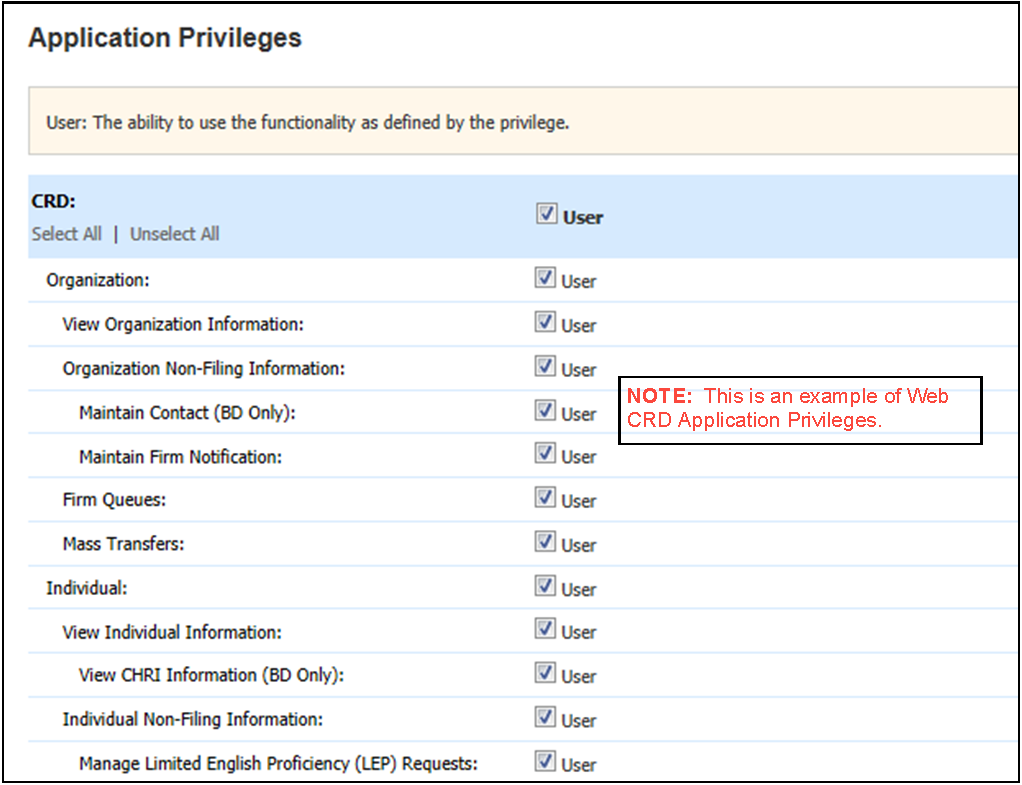
Task: Select the Organization: privilege row label
Action: click(x=97, y=280)
